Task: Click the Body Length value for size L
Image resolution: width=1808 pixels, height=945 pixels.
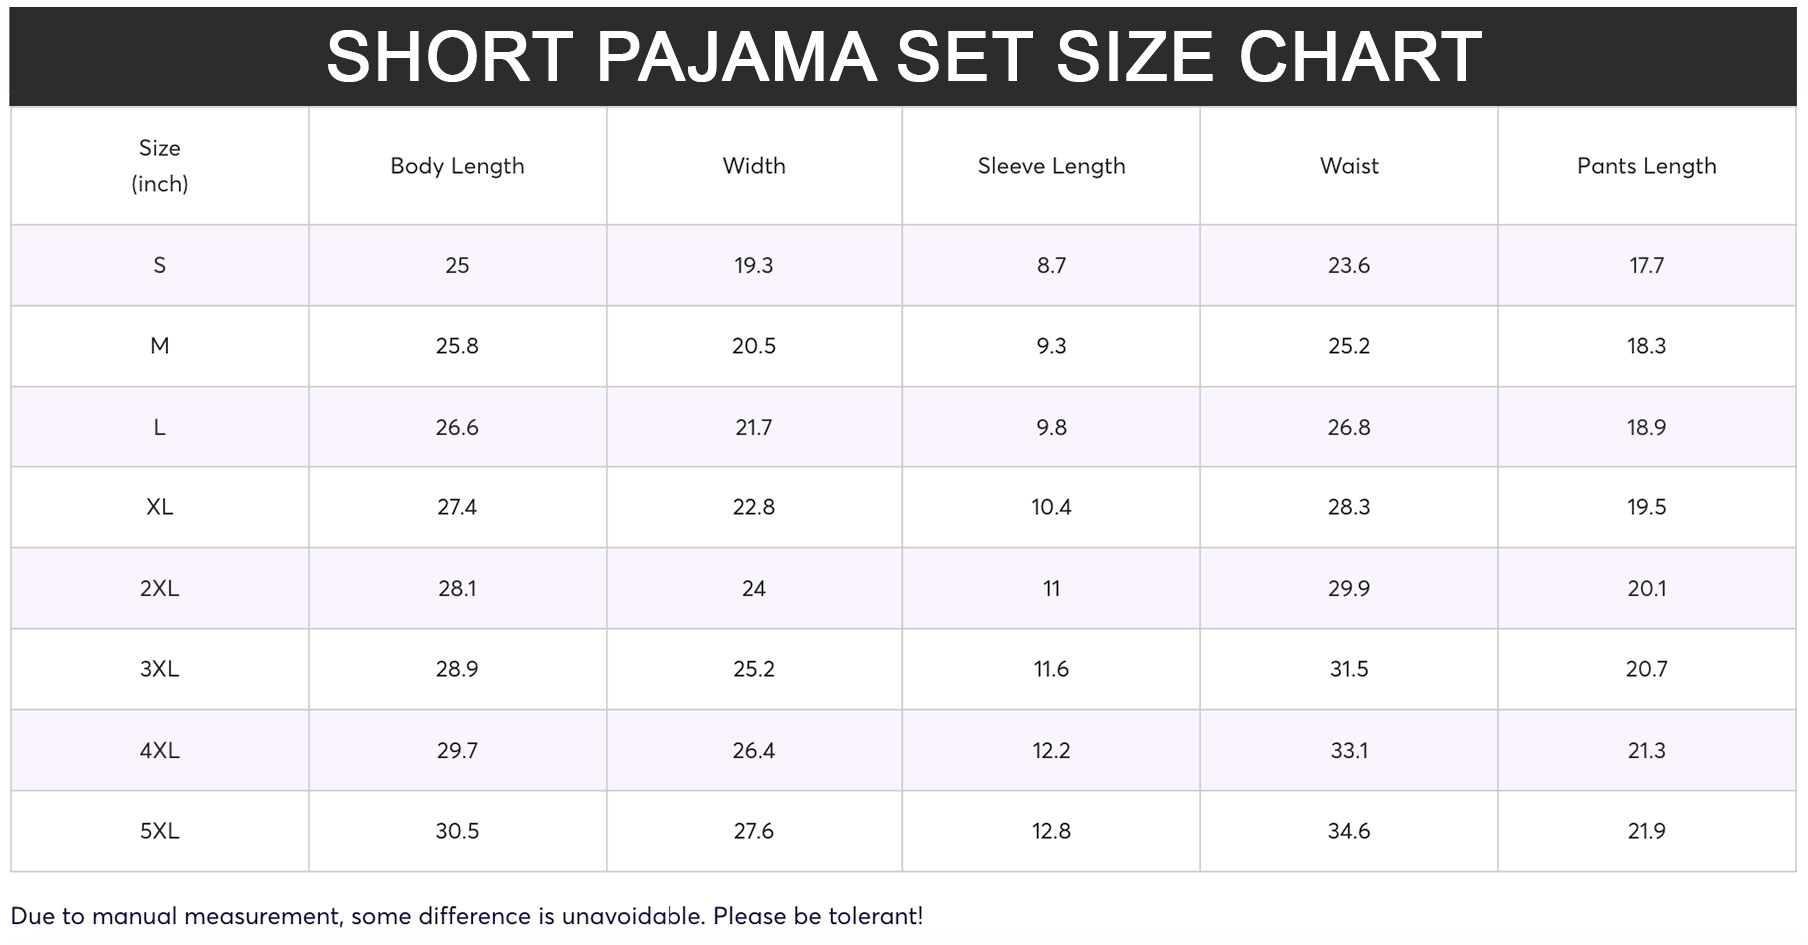Action: coord(457,427)
